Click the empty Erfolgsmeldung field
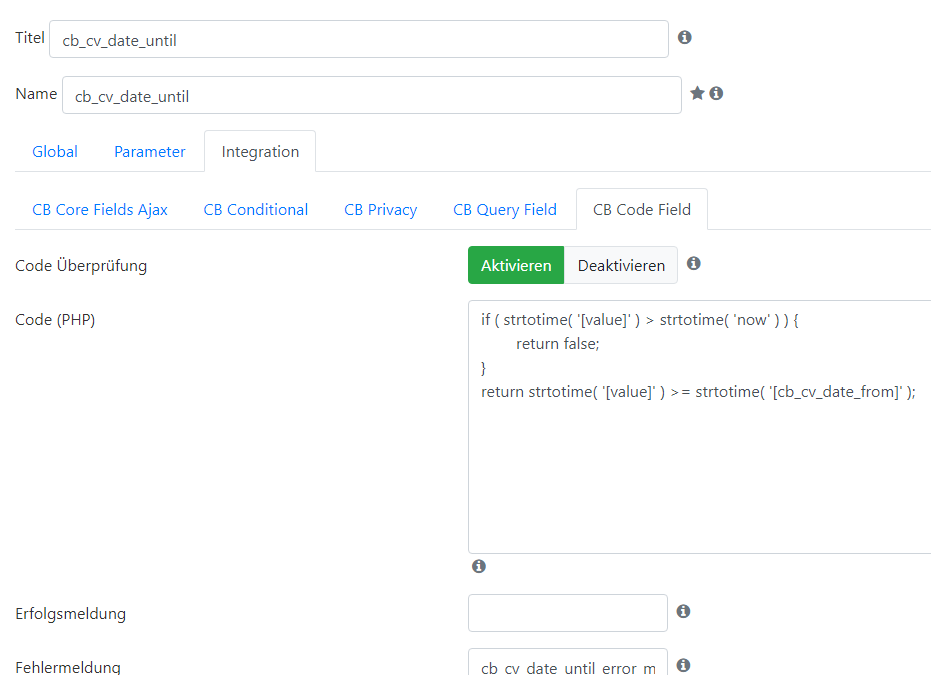 pos(568,613)
